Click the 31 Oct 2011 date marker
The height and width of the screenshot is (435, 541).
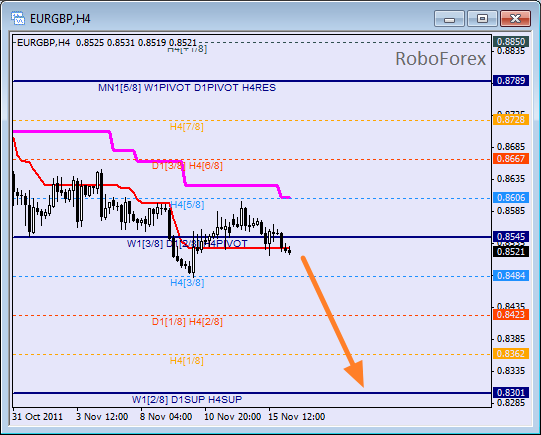coord(38,417)
